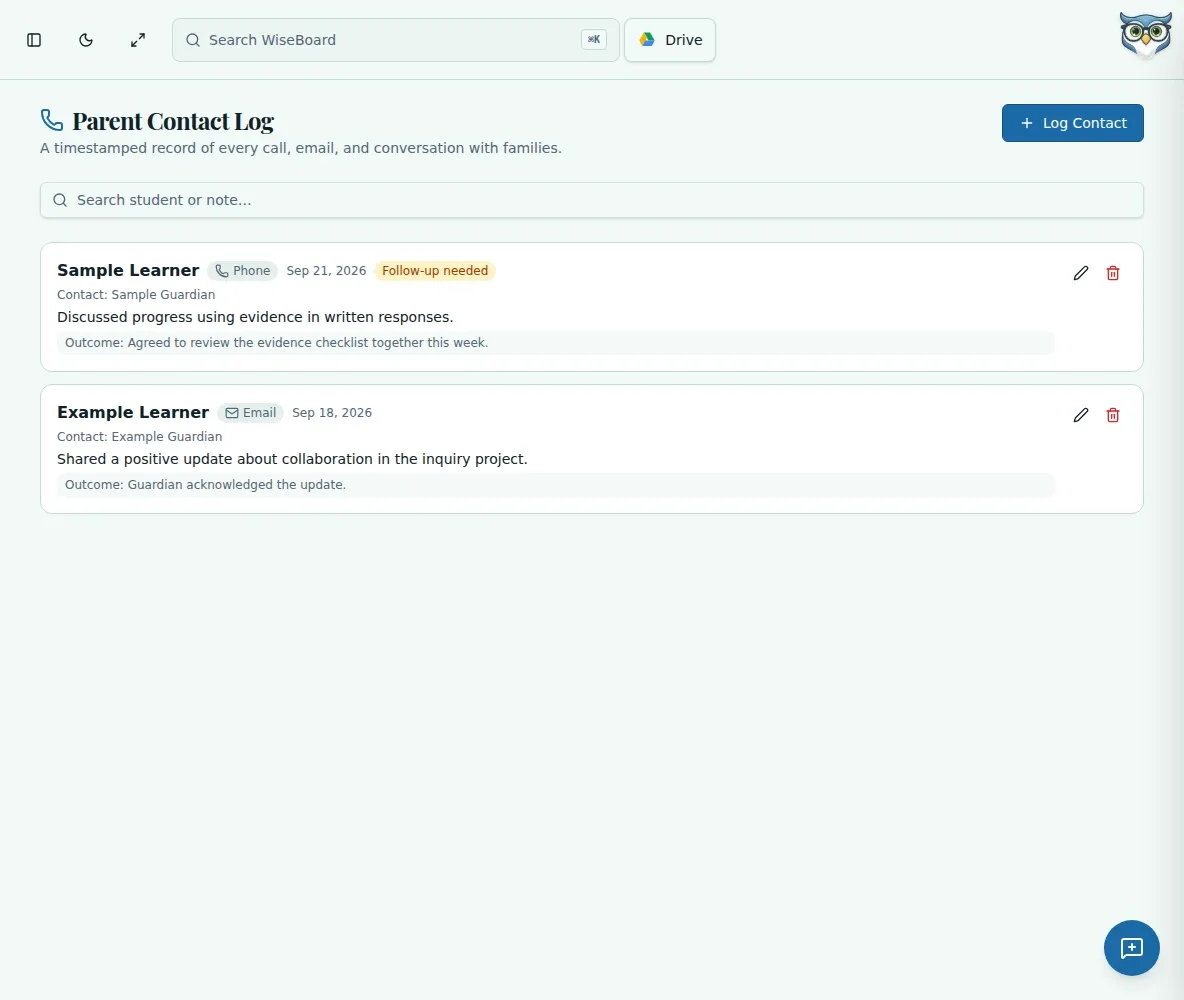The width and height of the screenshot is (1184, 1000).
Task: Expand to fullscreen with arrows icon
Action: coord(137,40)
